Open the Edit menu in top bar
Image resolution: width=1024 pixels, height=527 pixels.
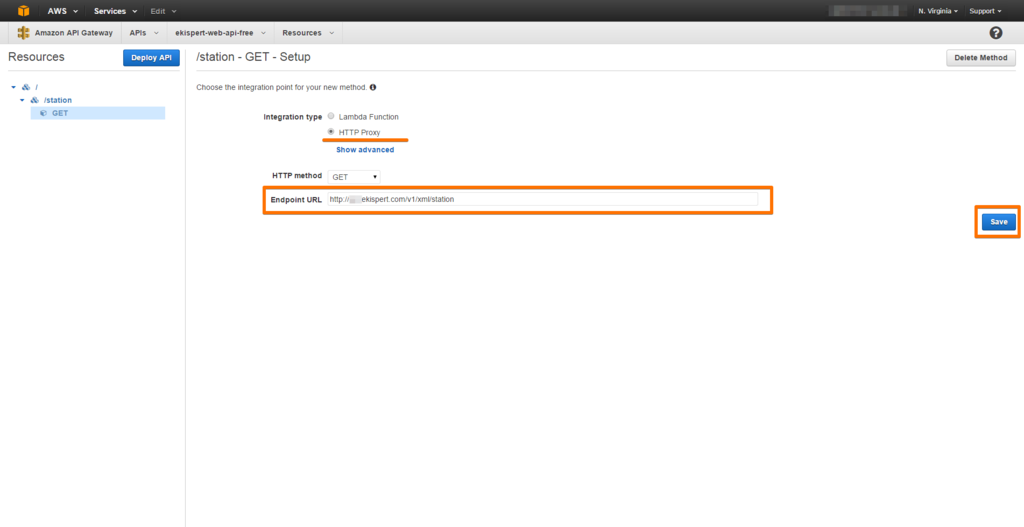[x=163, y=11]
